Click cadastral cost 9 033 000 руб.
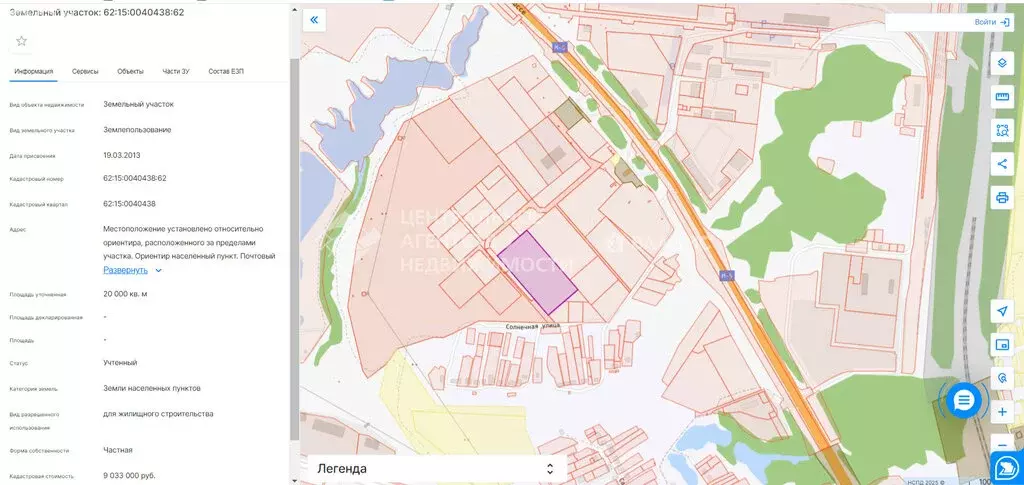 pyautogui.click(x=129, y=476)
